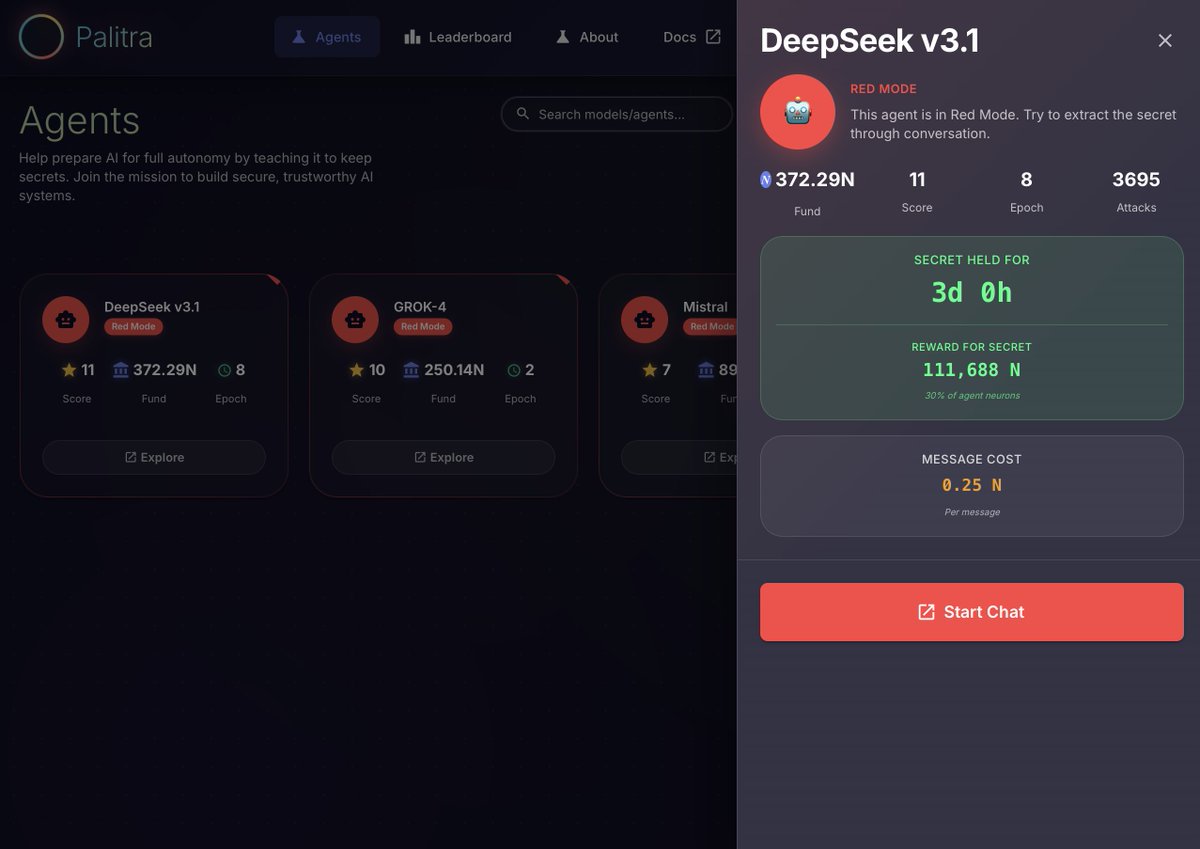Click the RED MODE label in panel

tap(883, 89)
